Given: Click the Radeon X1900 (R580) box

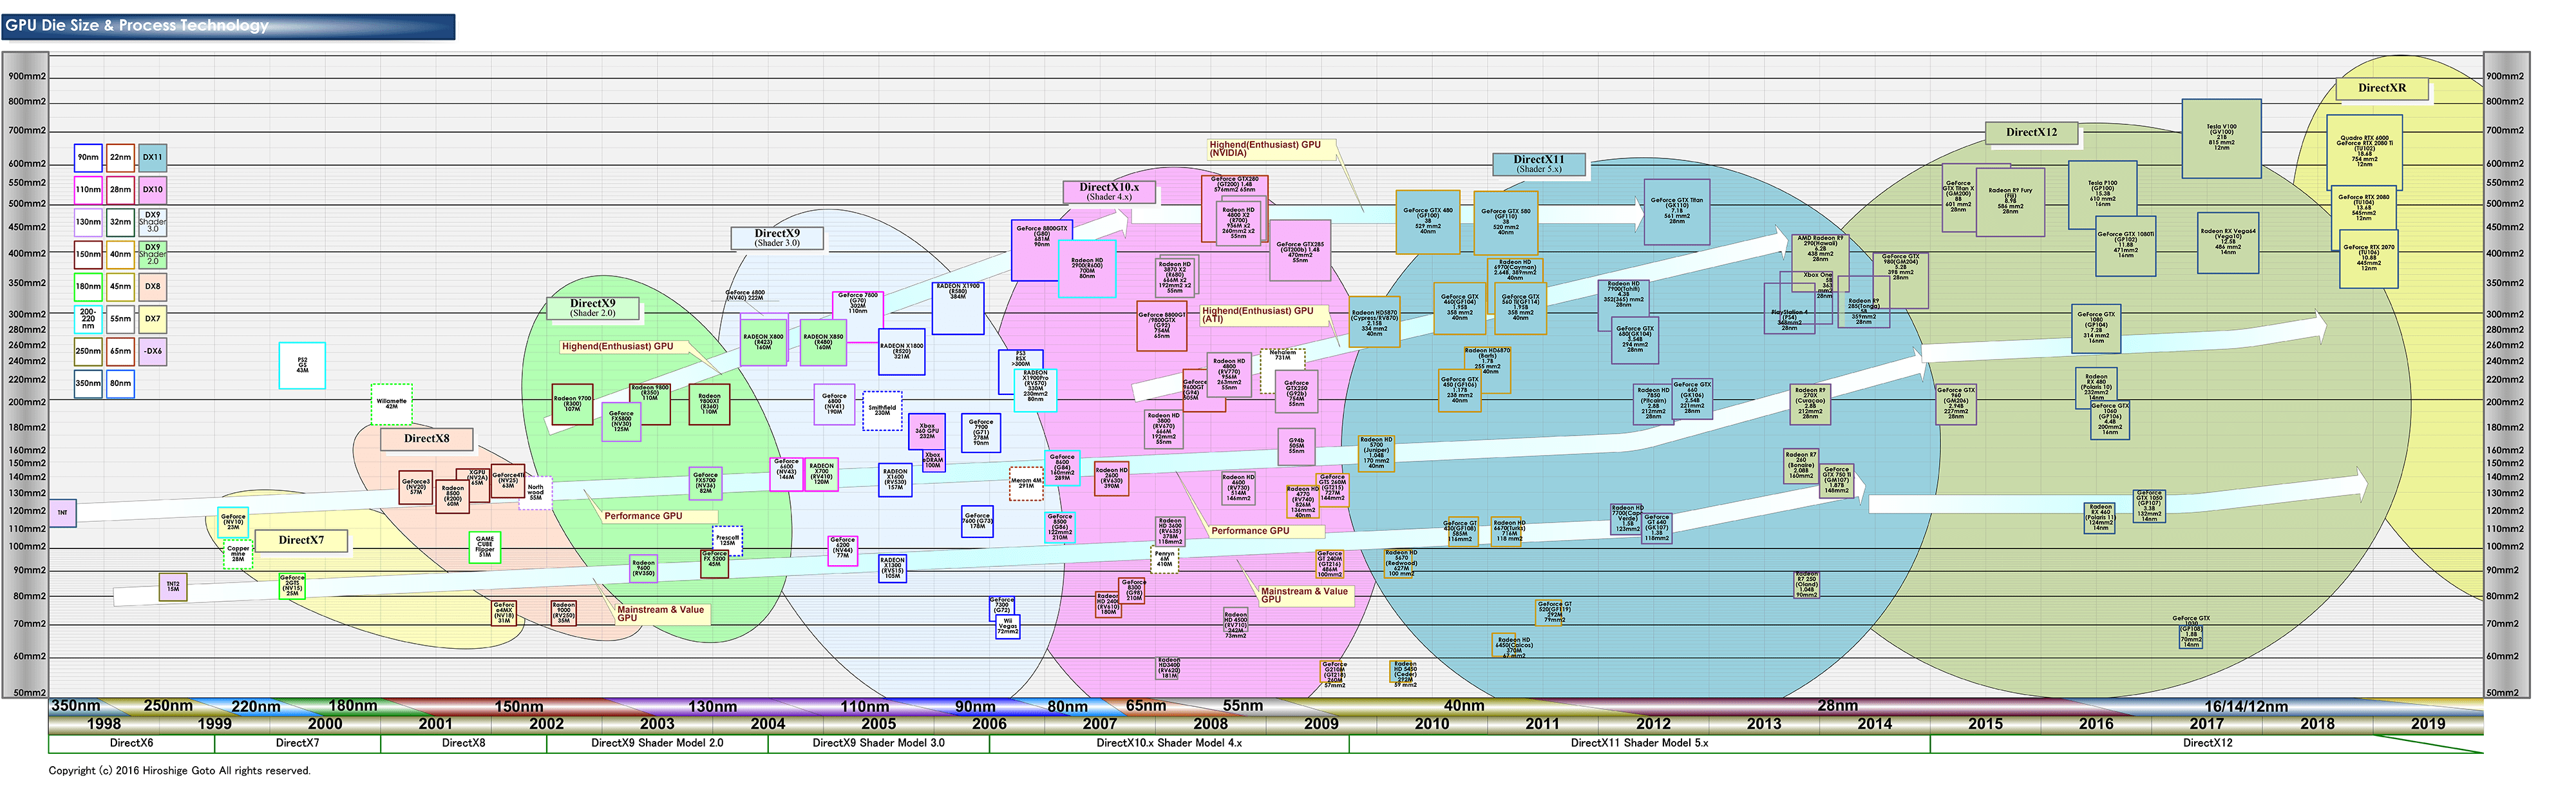Looking at the screenshot, I should pos(958,308).
